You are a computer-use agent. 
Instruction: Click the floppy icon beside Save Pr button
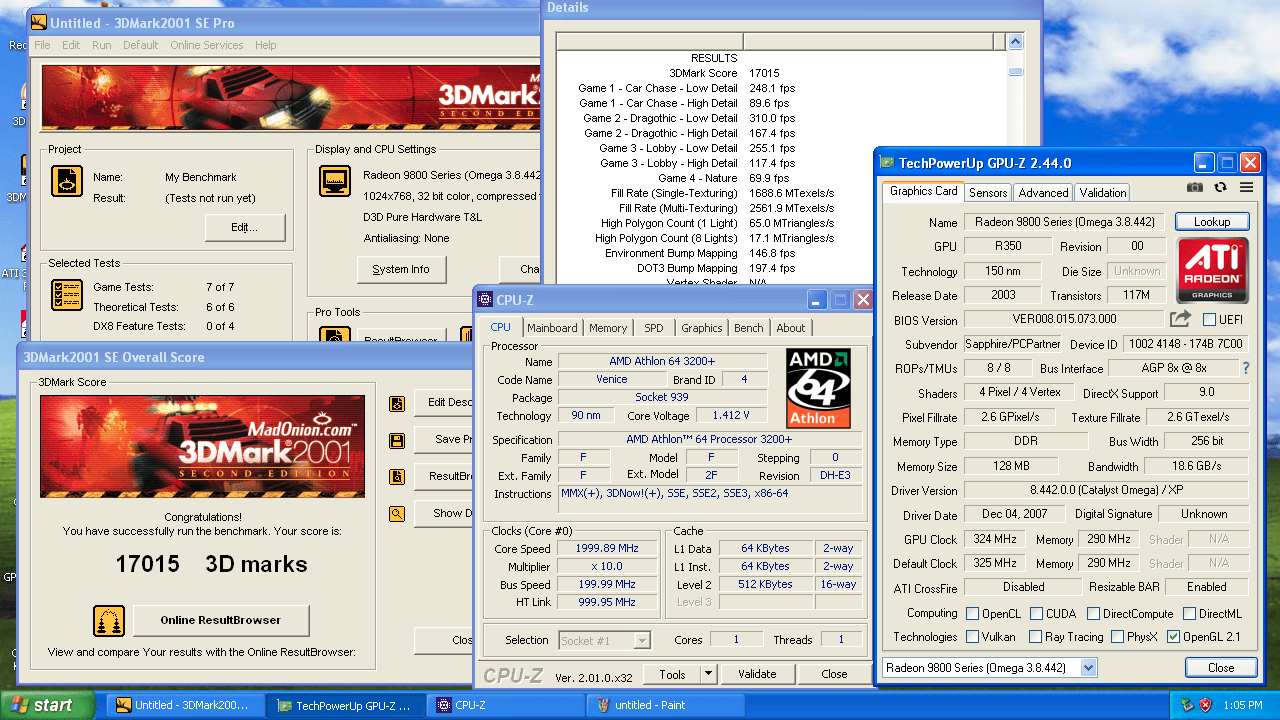pos(397,440)
